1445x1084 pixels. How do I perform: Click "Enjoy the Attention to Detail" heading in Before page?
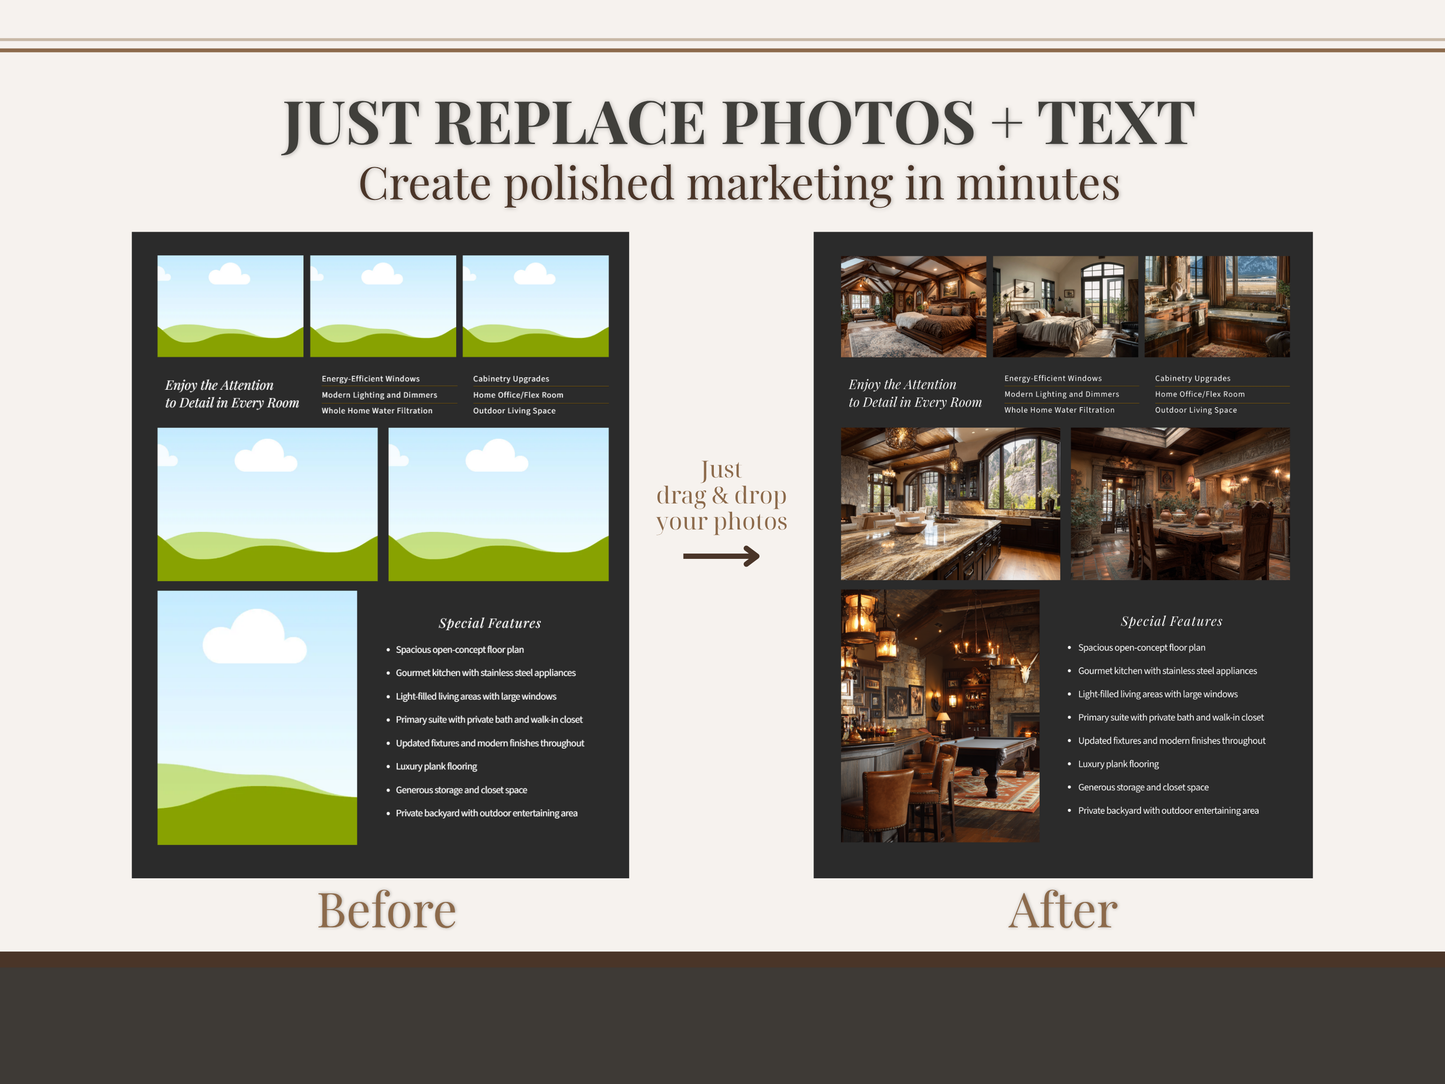pyautogui.click(x=232, y=394)
